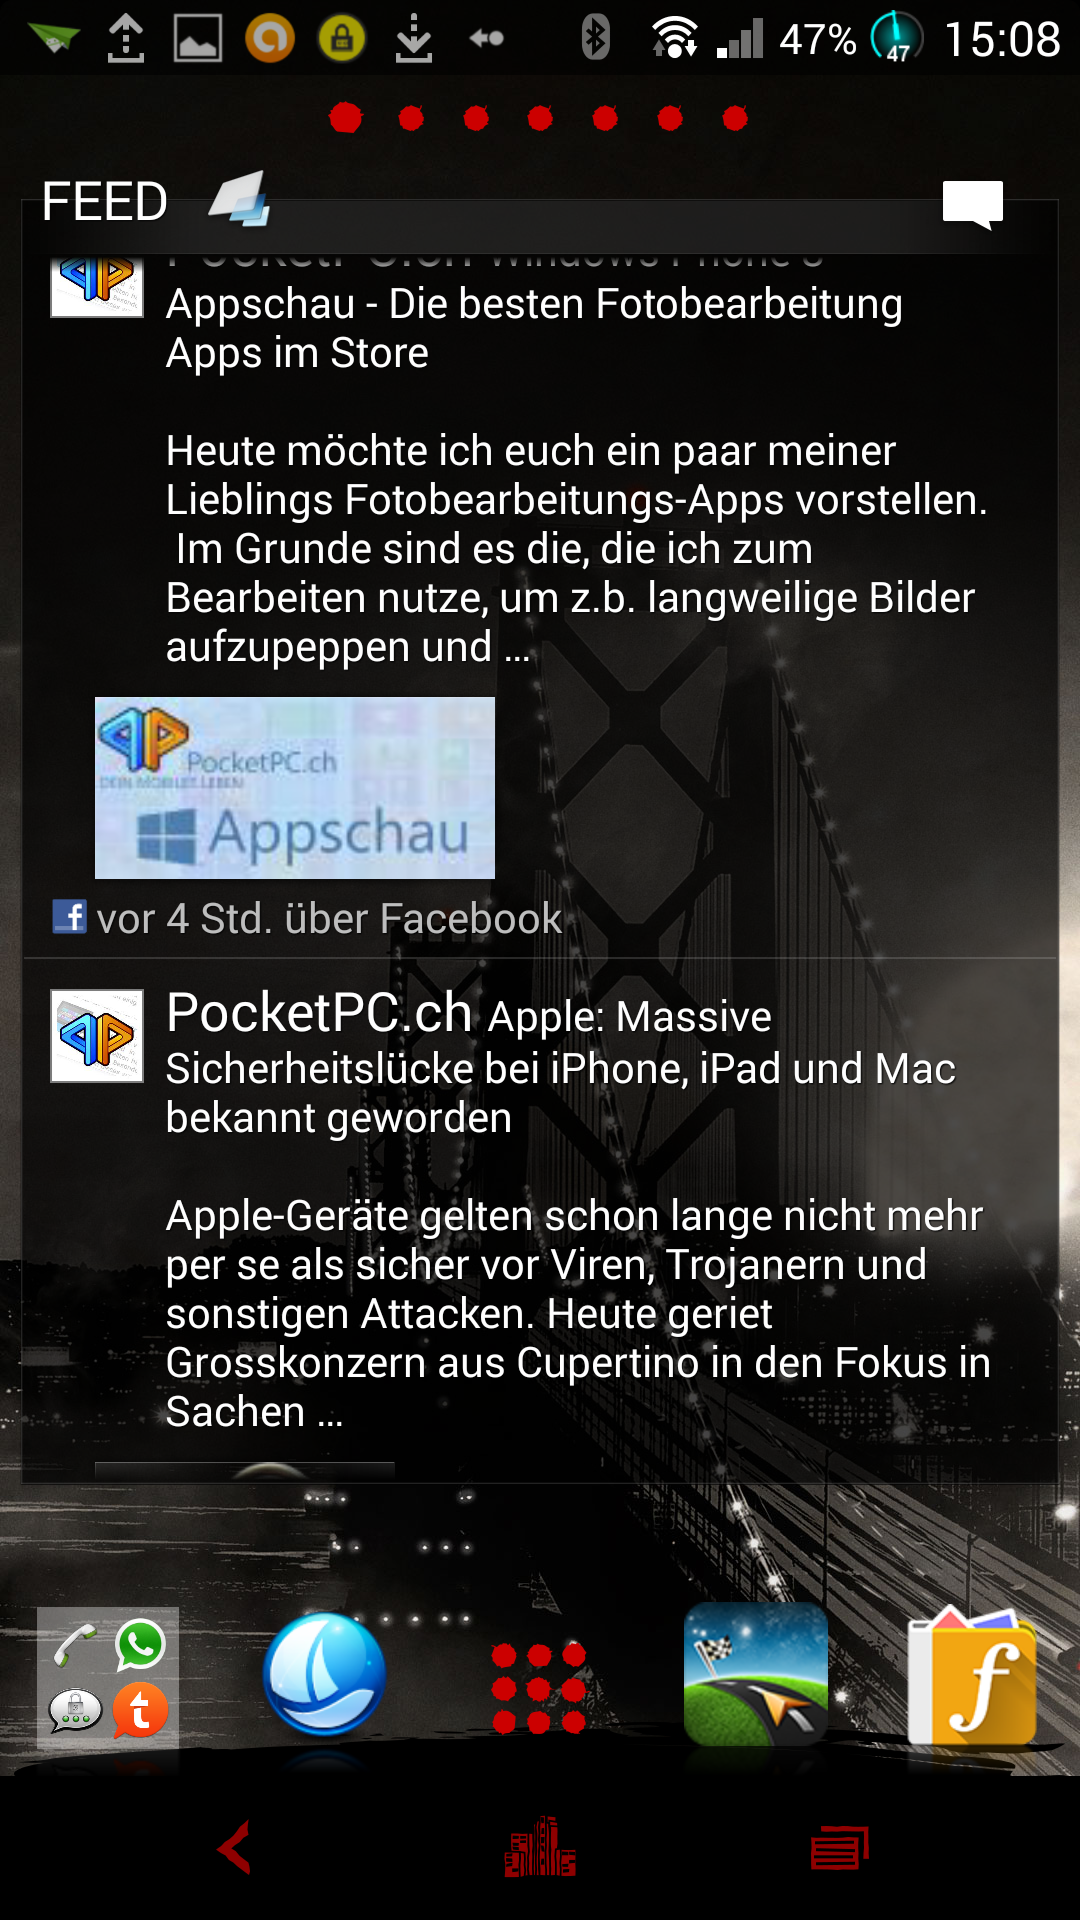This screenshot has width=1080, height=1920.
Task: Compose new post via speech bubble icon
Action: click(972, 204)
